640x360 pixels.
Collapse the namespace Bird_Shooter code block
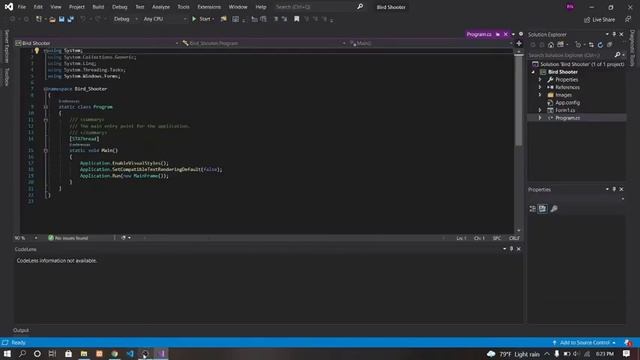coord(45,89)
